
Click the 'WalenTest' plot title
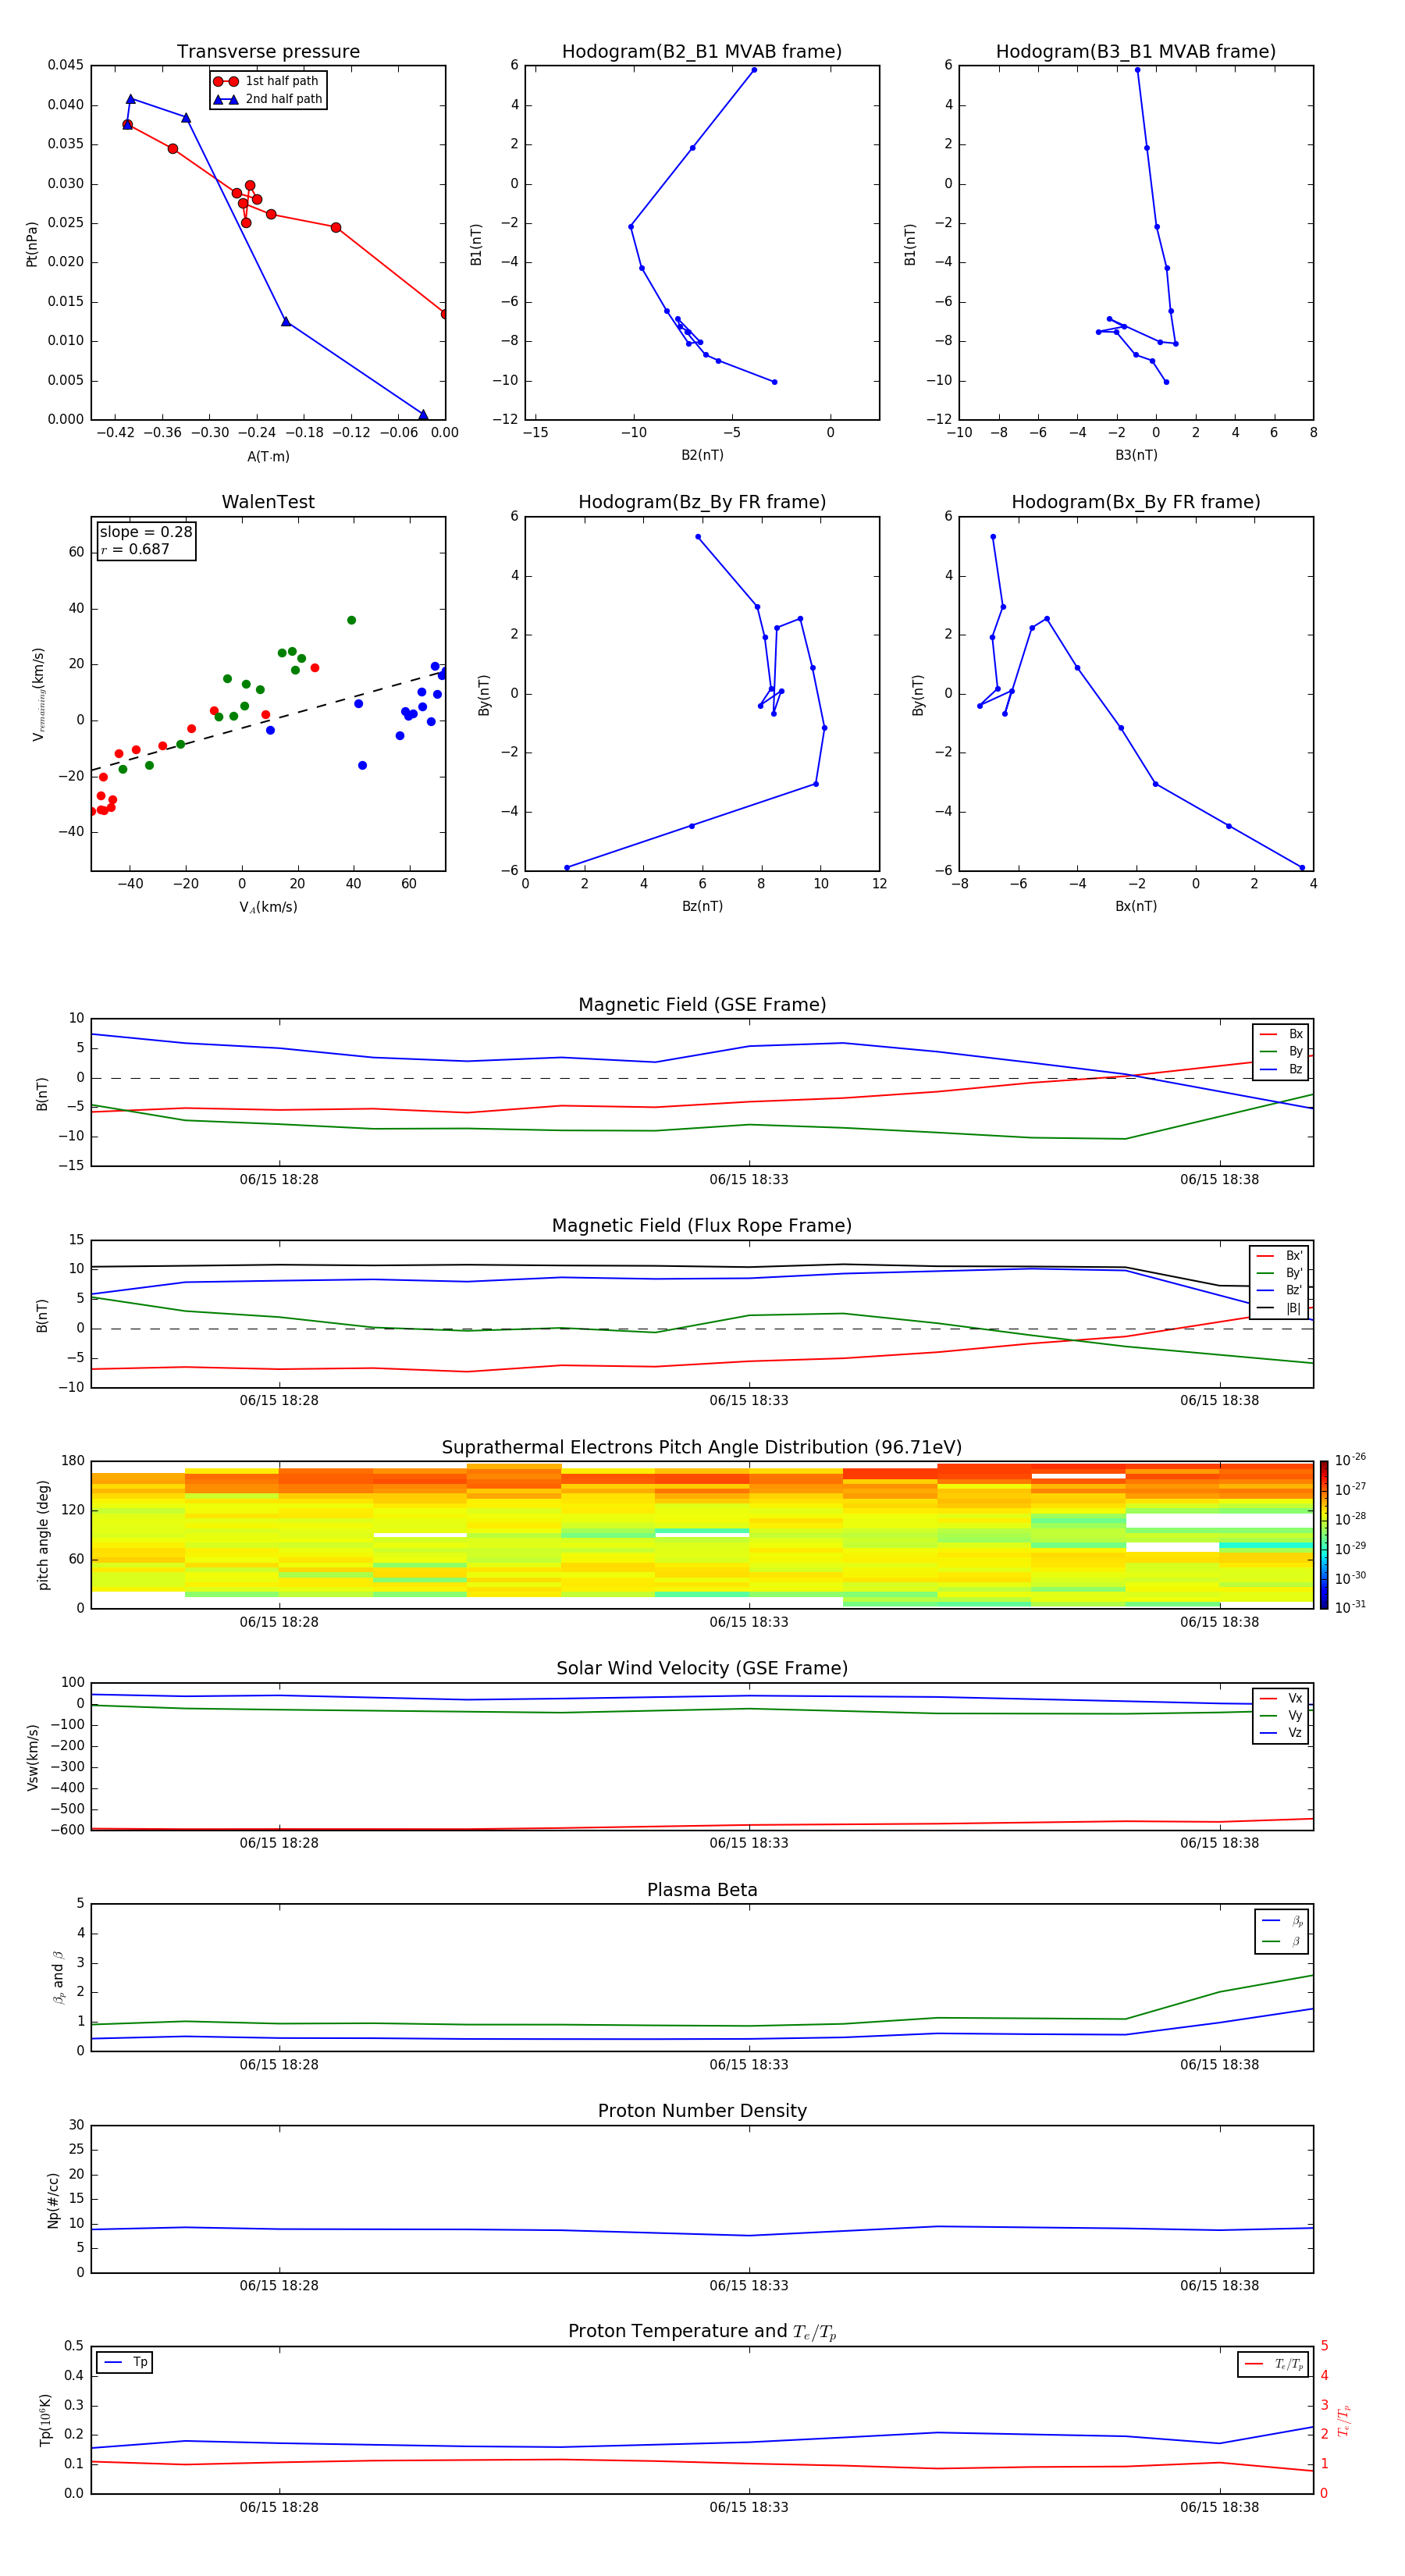(268, 502)
